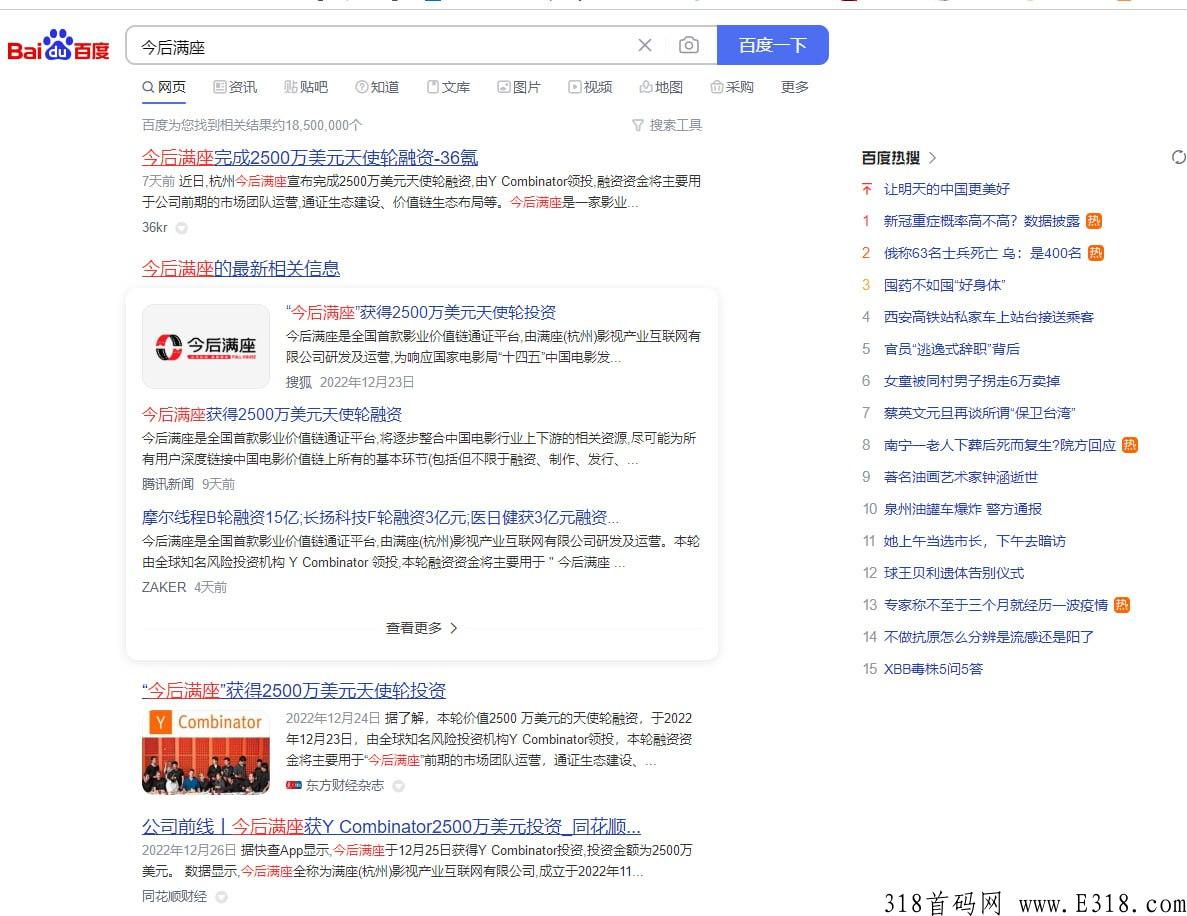This screenshot has width=1187, height=916.
Task: Open the 搜索工具 filter
Action: coord(667,125)
